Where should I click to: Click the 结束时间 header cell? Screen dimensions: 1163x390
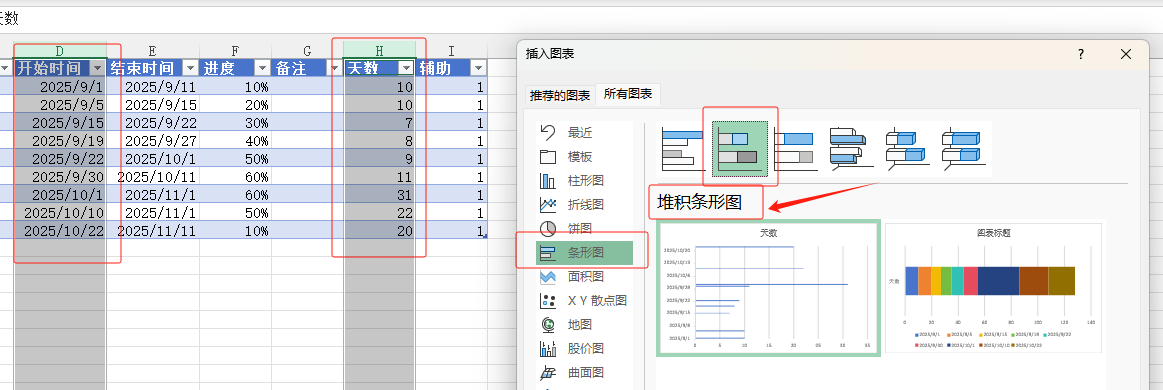click(x=153, y=68)
